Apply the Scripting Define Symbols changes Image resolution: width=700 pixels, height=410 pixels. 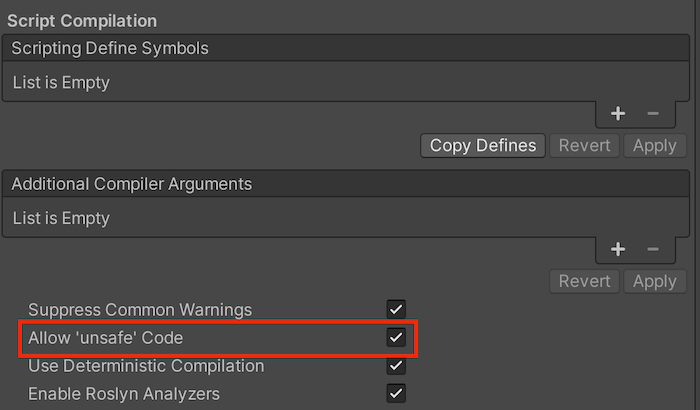[655, 146]
